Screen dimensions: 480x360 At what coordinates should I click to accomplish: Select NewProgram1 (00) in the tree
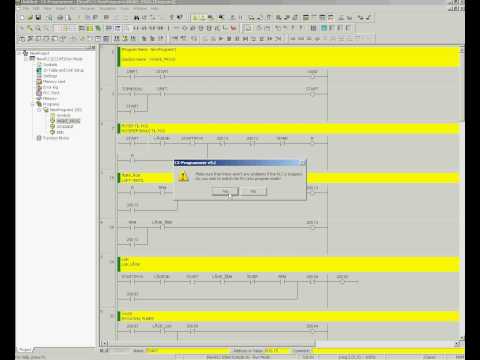click(x=66, y=110)
